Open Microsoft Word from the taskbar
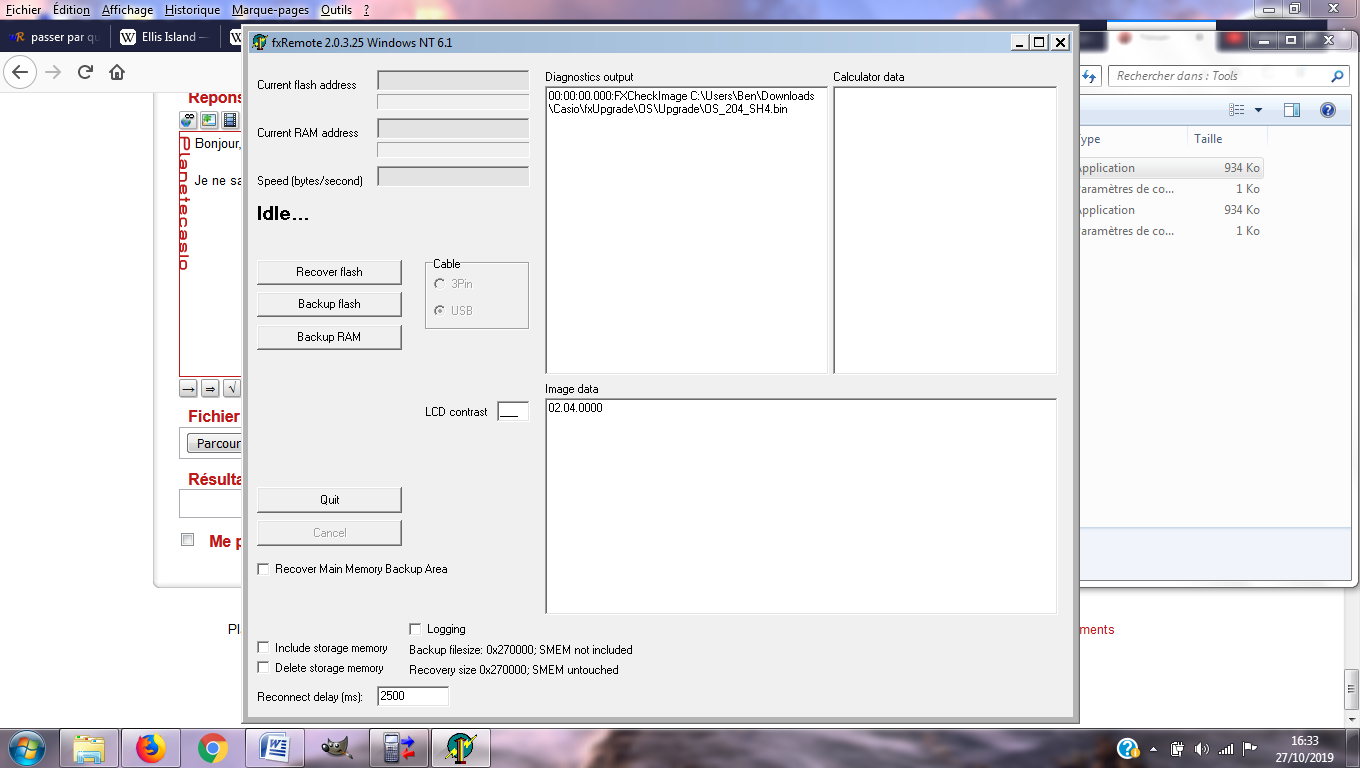Image resolution: width=1360 pixels, height=768 pixels. pos(274,747)
